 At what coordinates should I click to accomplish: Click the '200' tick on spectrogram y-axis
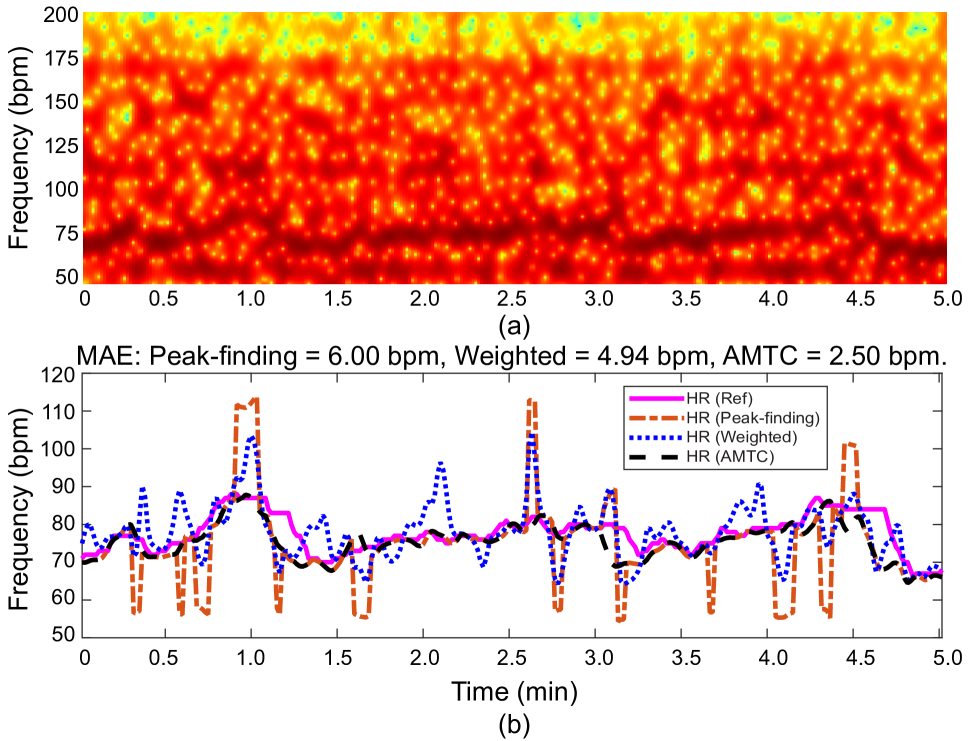(61, 14)
